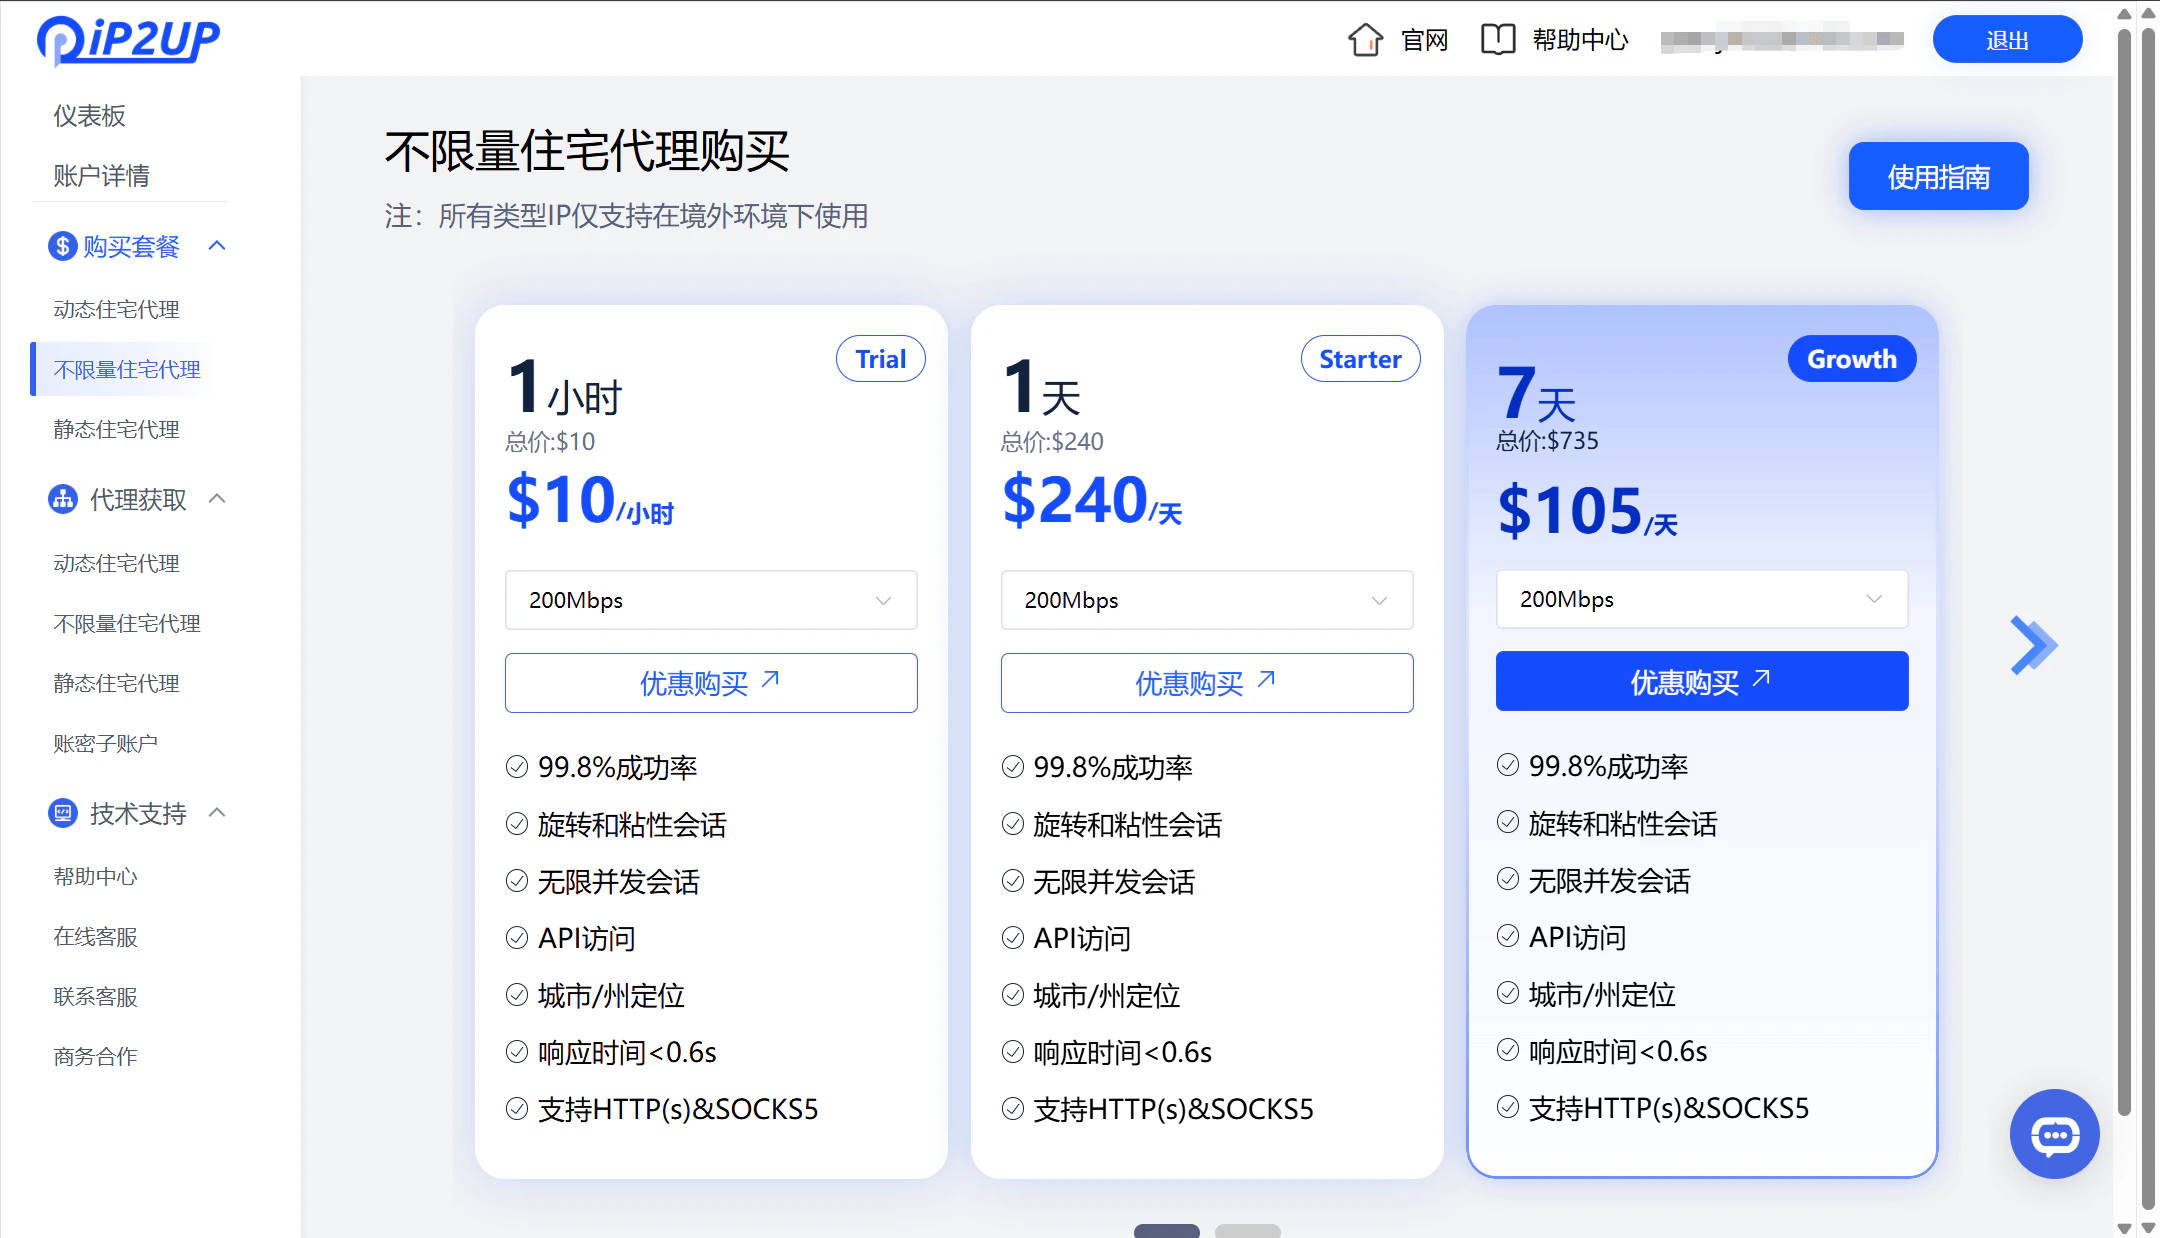Open the 联系客服 page

coord(95,996)
